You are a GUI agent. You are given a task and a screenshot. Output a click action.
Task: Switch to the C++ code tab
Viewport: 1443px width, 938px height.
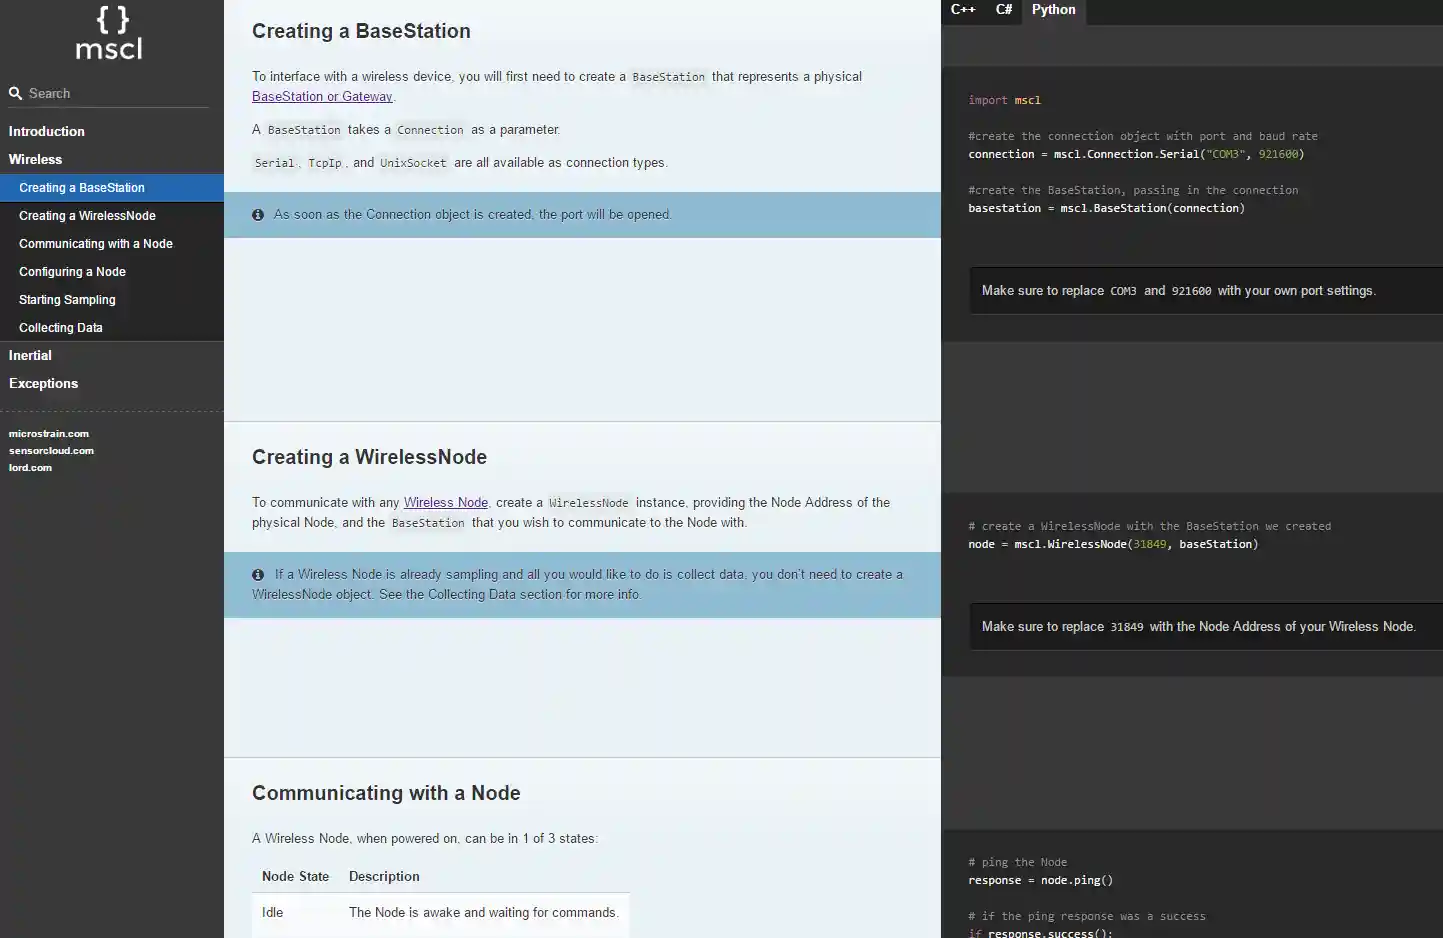tap(962, 10)
